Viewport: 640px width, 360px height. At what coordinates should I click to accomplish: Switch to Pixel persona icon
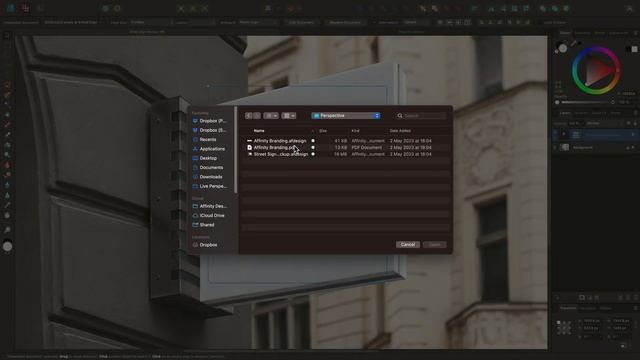click(x=25, y=8)
